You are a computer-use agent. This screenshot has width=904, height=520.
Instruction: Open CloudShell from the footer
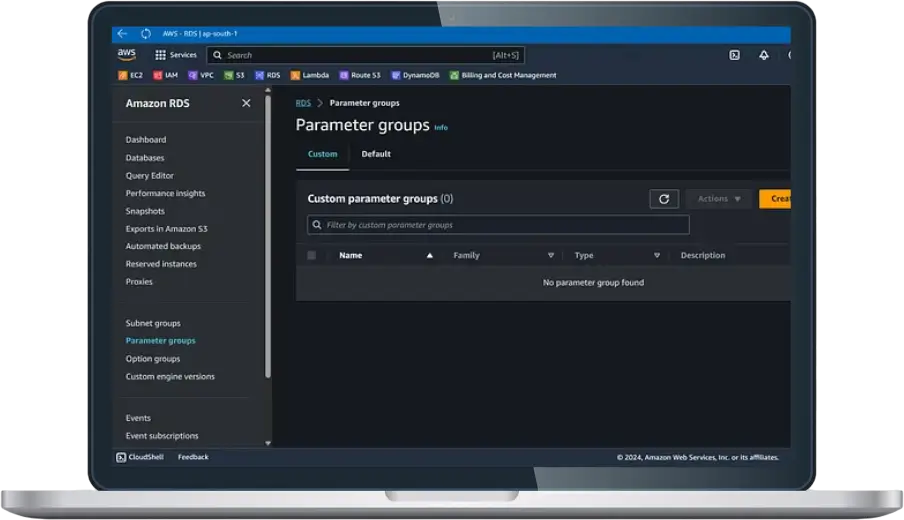tap(140, 457)
